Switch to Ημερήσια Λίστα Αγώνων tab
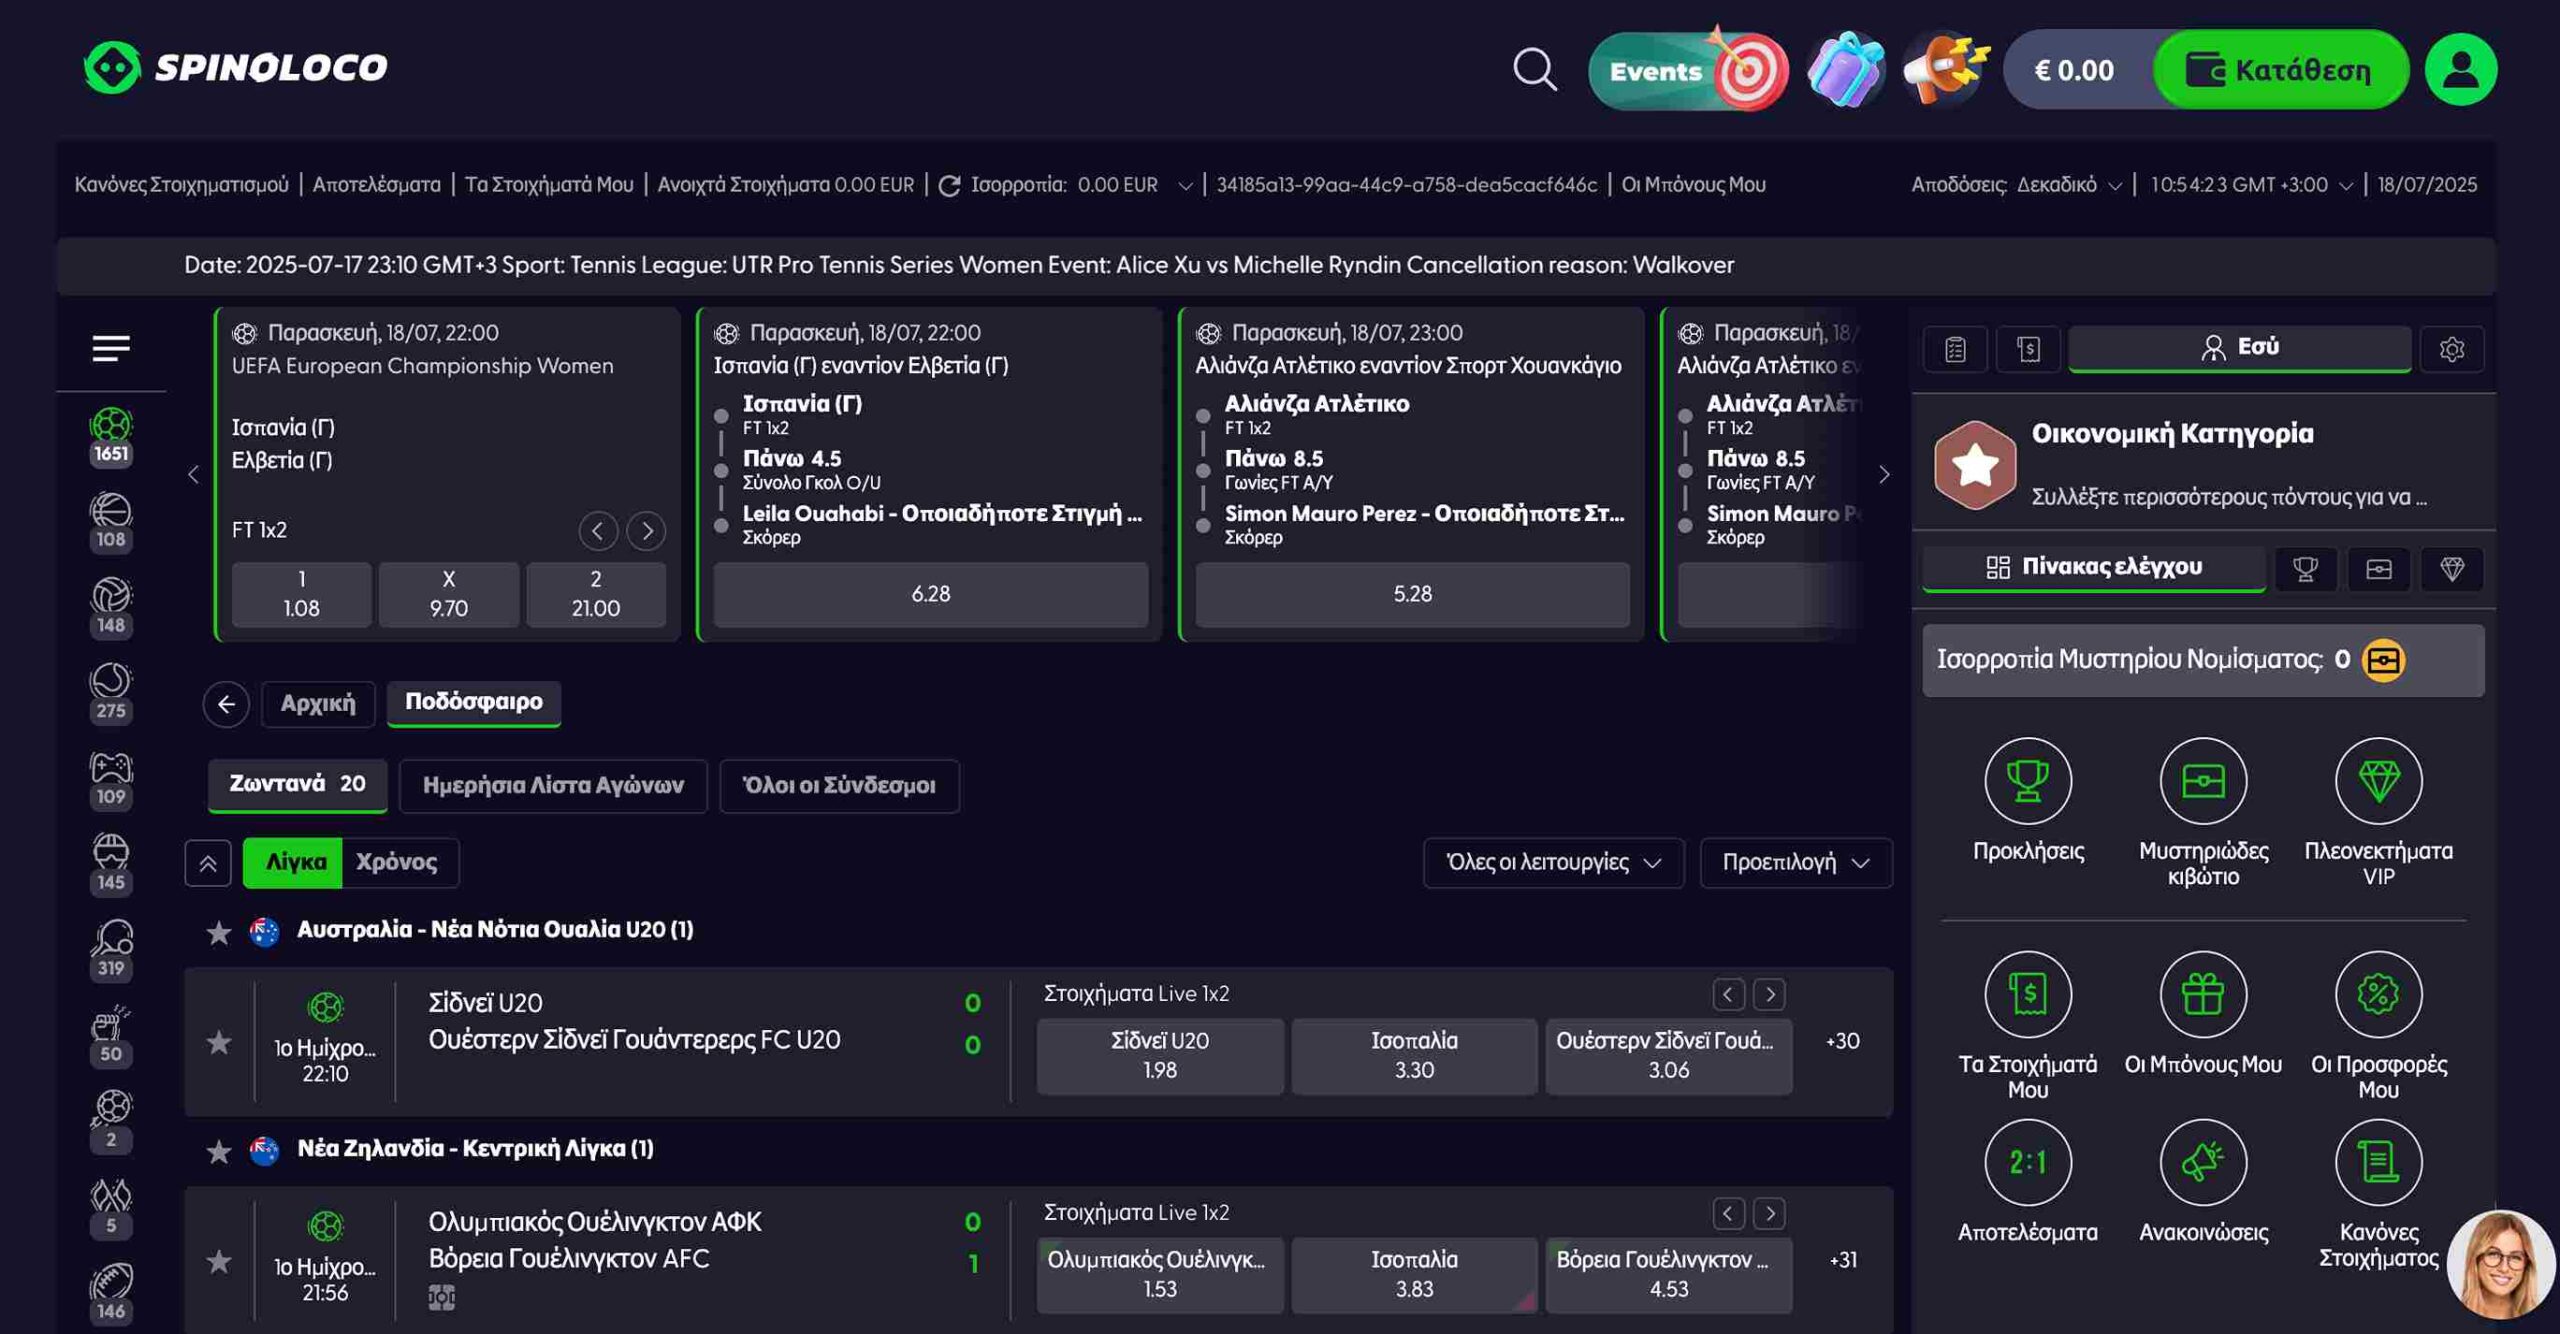The height and width of the screenshot is (1334, 2560). (x=553, y=785)
